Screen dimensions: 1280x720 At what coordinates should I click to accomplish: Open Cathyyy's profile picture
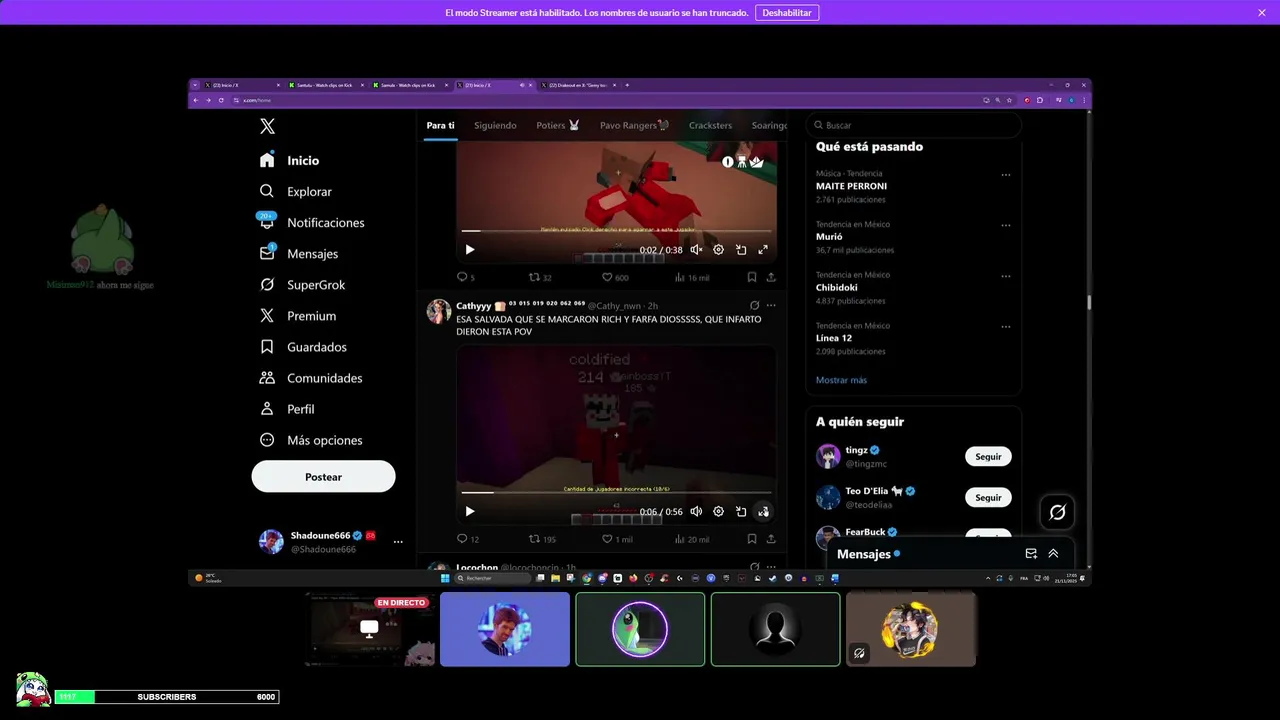coord(438,311)
